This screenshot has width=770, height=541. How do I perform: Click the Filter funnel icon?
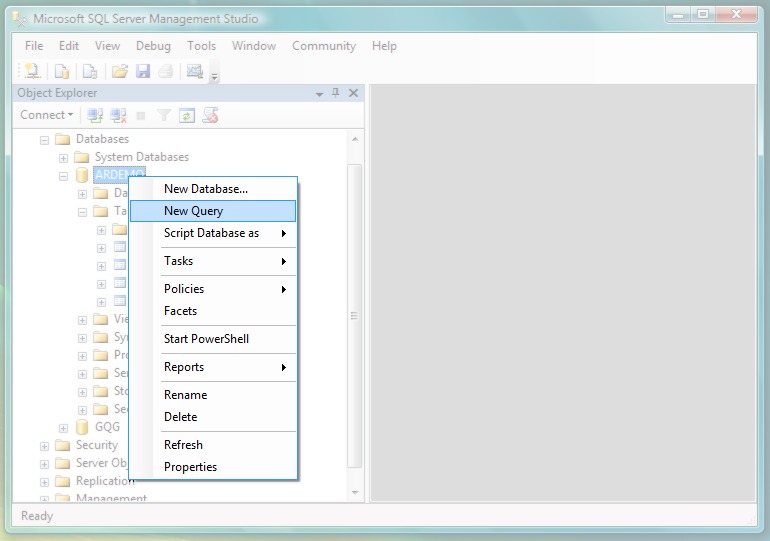[164, 116]
